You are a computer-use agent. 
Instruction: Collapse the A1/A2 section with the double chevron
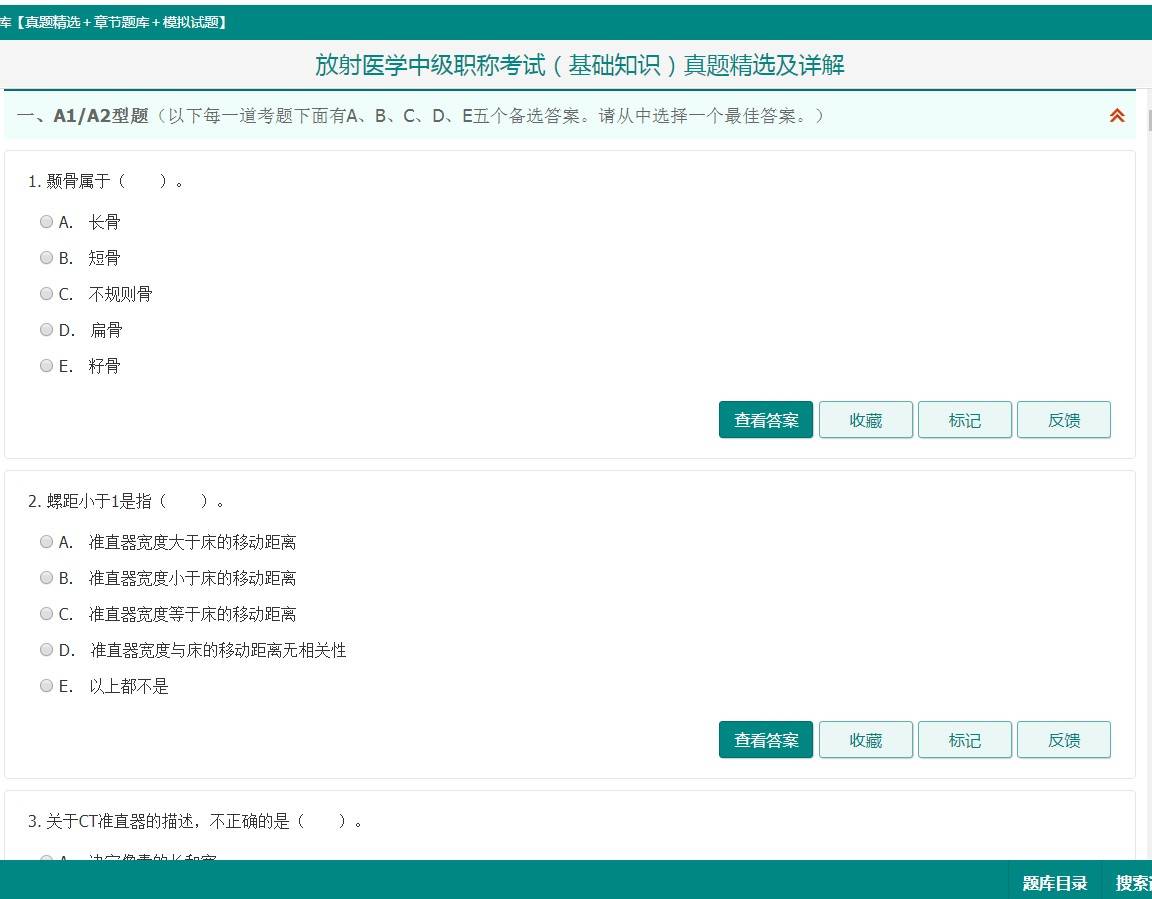(x=1117, y=115)
